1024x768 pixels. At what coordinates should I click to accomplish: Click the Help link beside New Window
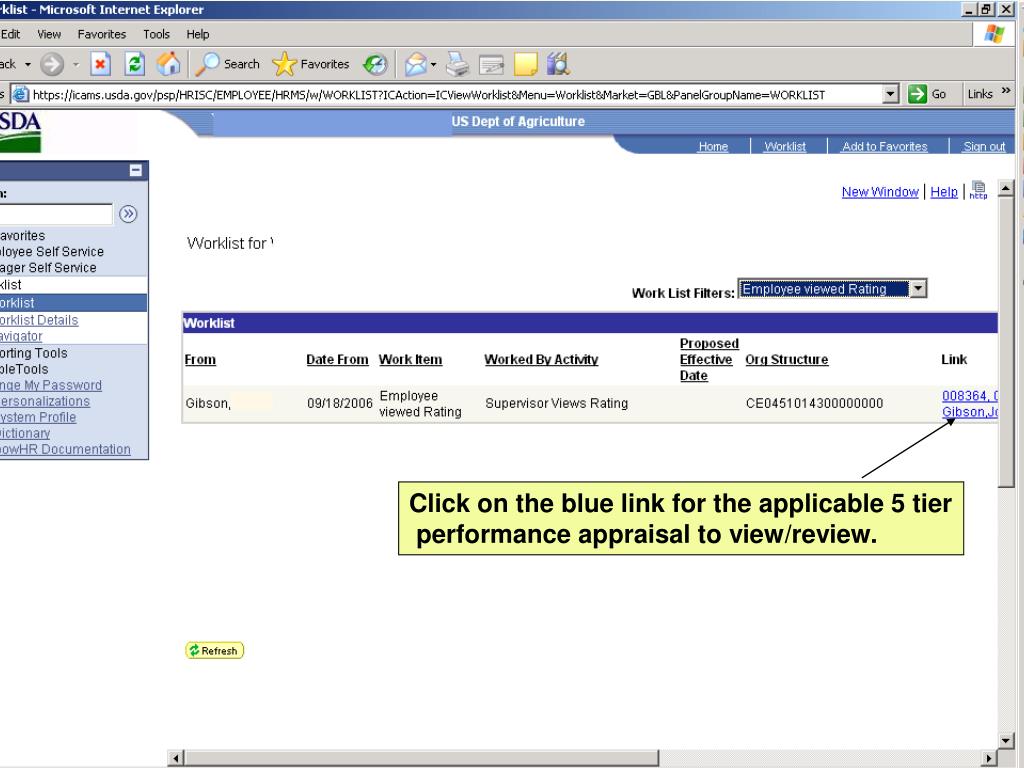click(944, 192)
